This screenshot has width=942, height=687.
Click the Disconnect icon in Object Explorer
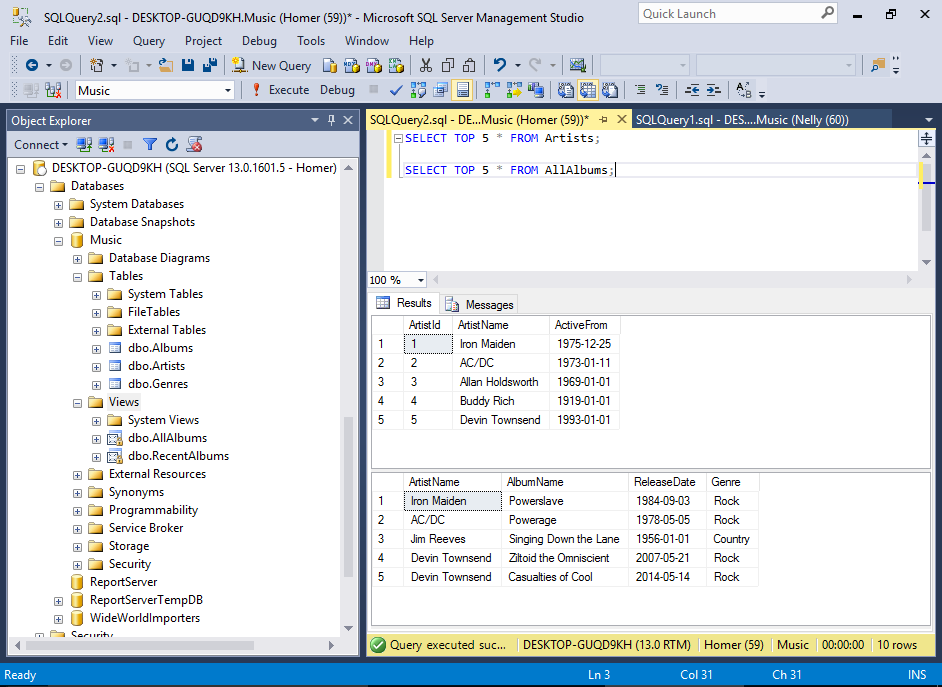tap(106, 145)
